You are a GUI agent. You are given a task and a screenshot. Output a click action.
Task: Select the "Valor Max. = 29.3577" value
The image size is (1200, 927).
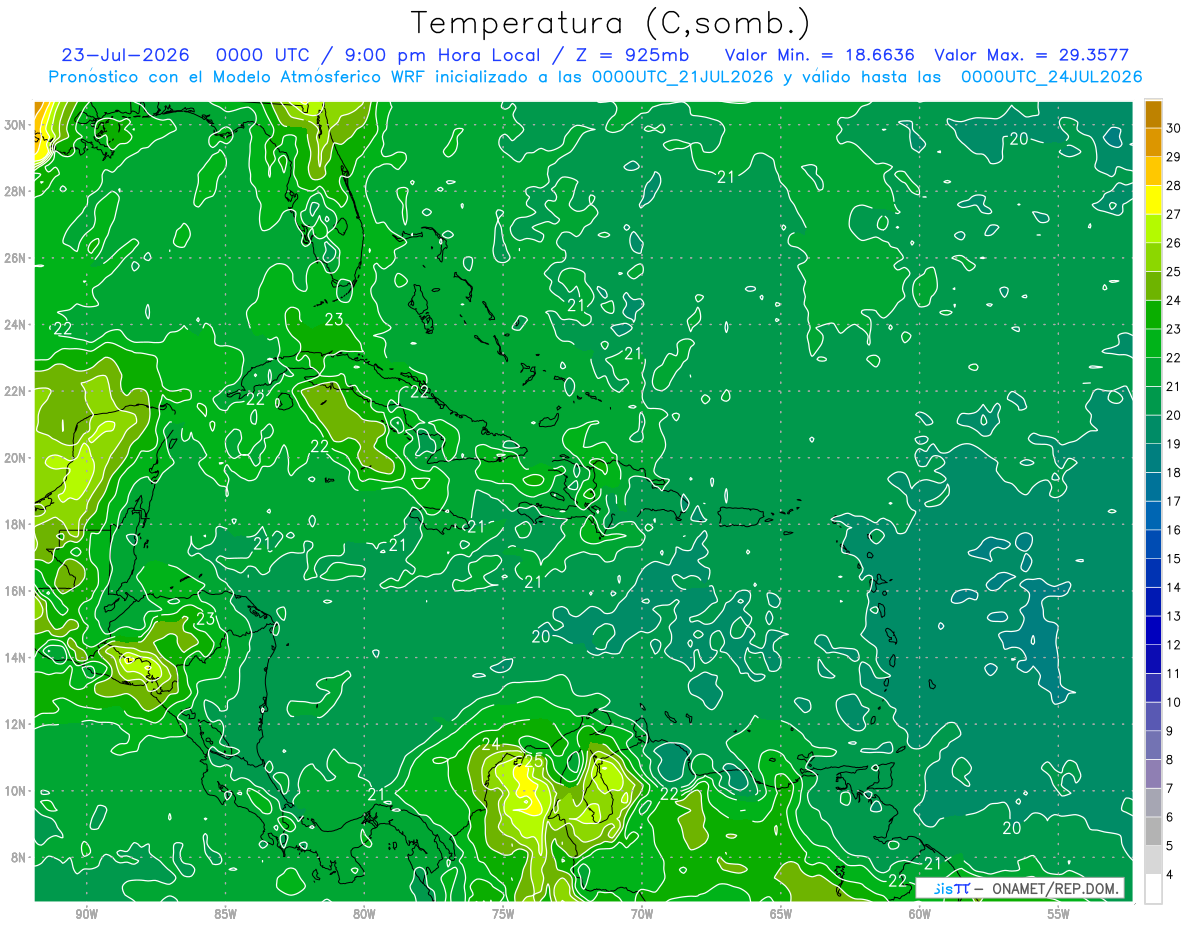pyautogui.click(x=1031, y=55)
